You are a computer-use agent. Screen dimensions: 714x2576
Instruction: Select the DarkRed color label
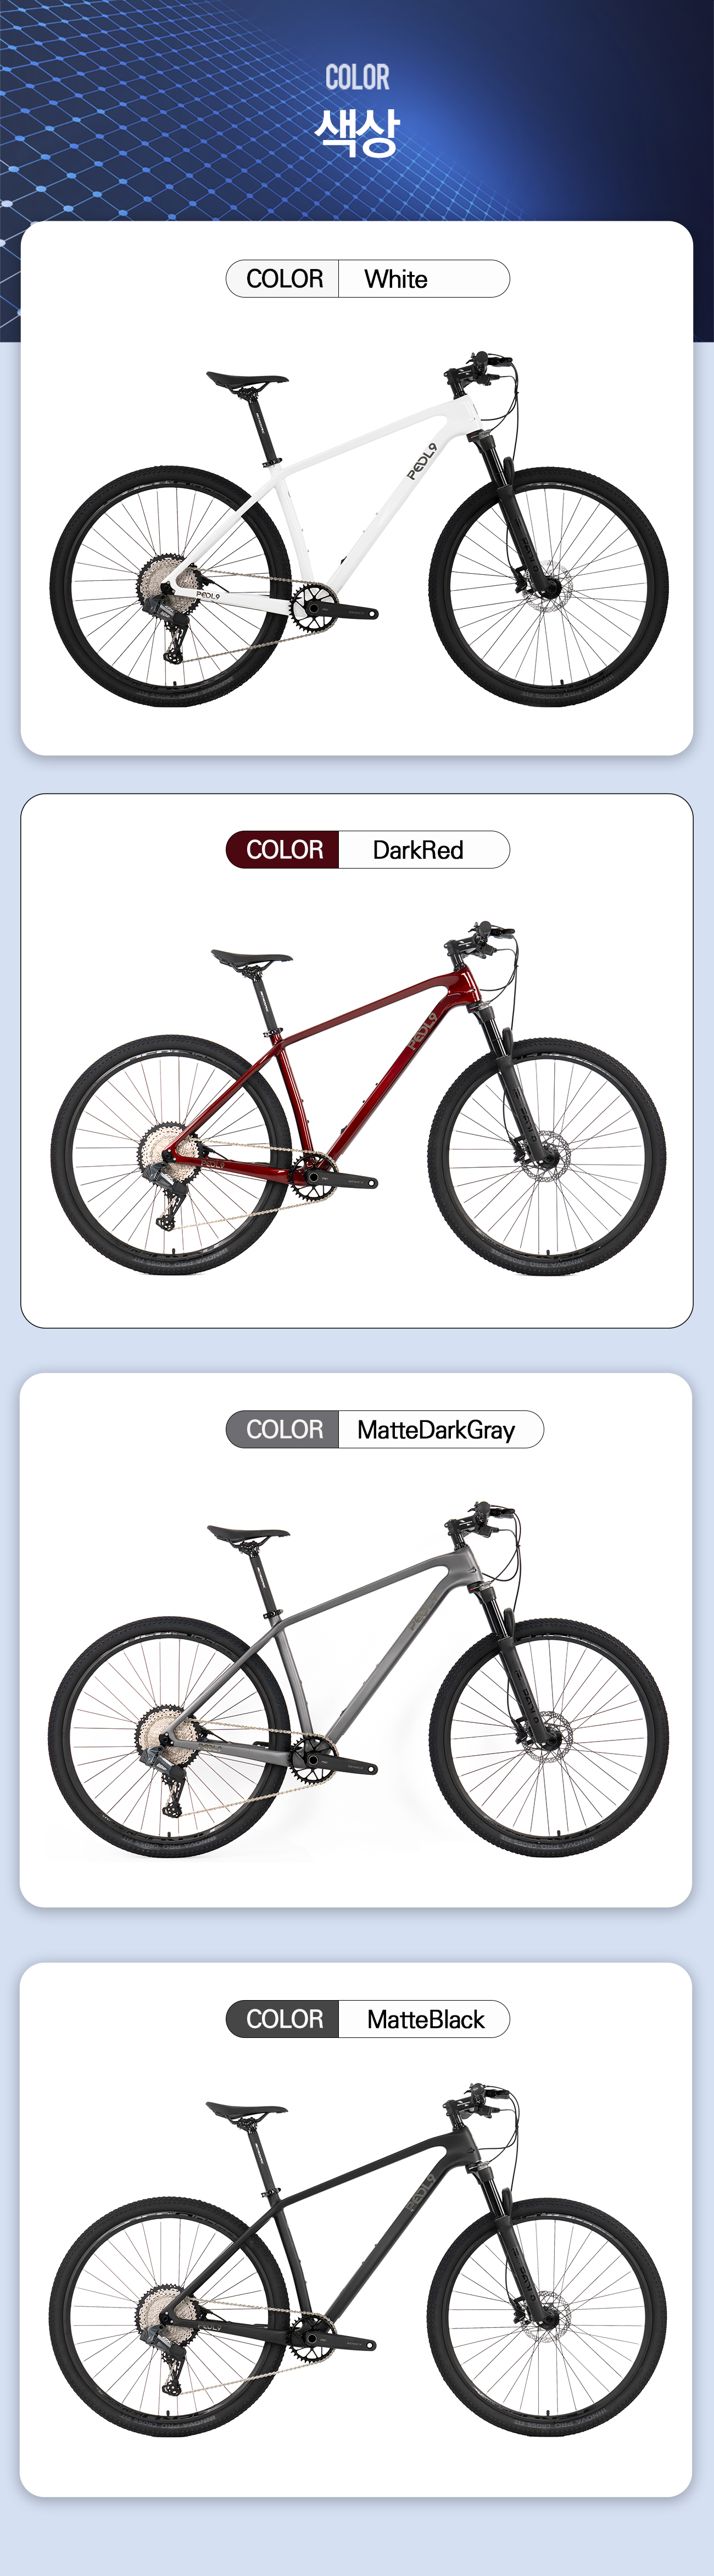tap(418, 850)
